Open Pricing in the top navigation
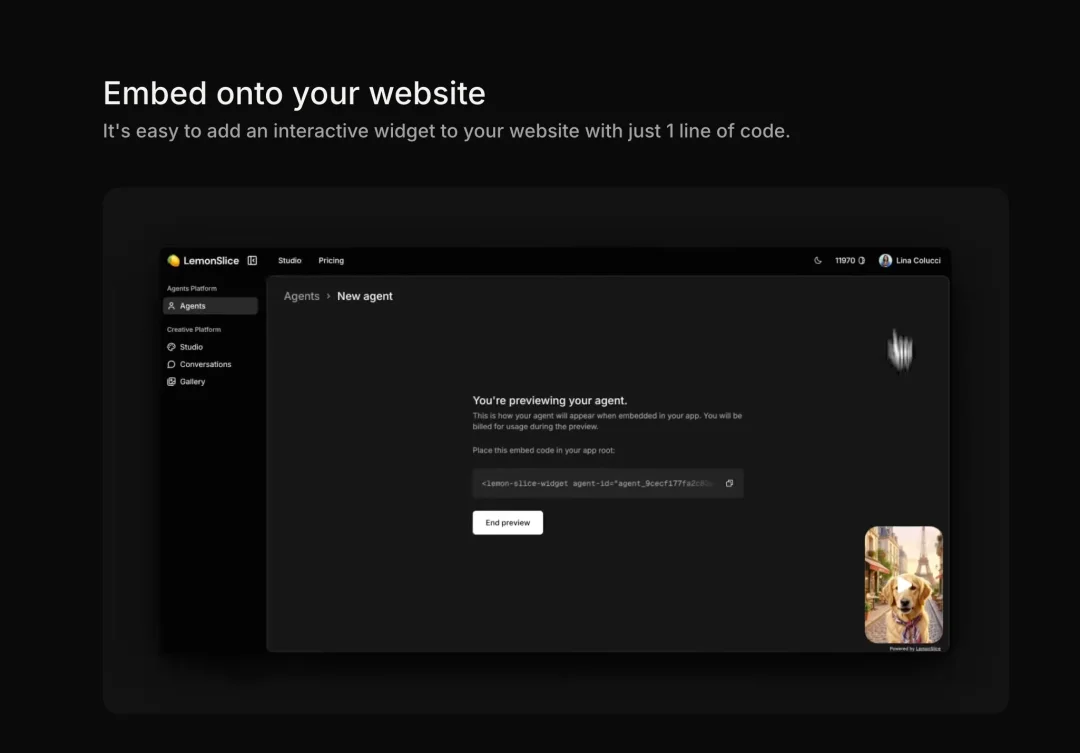This screenshot has height=753, width=1080. 331,261
